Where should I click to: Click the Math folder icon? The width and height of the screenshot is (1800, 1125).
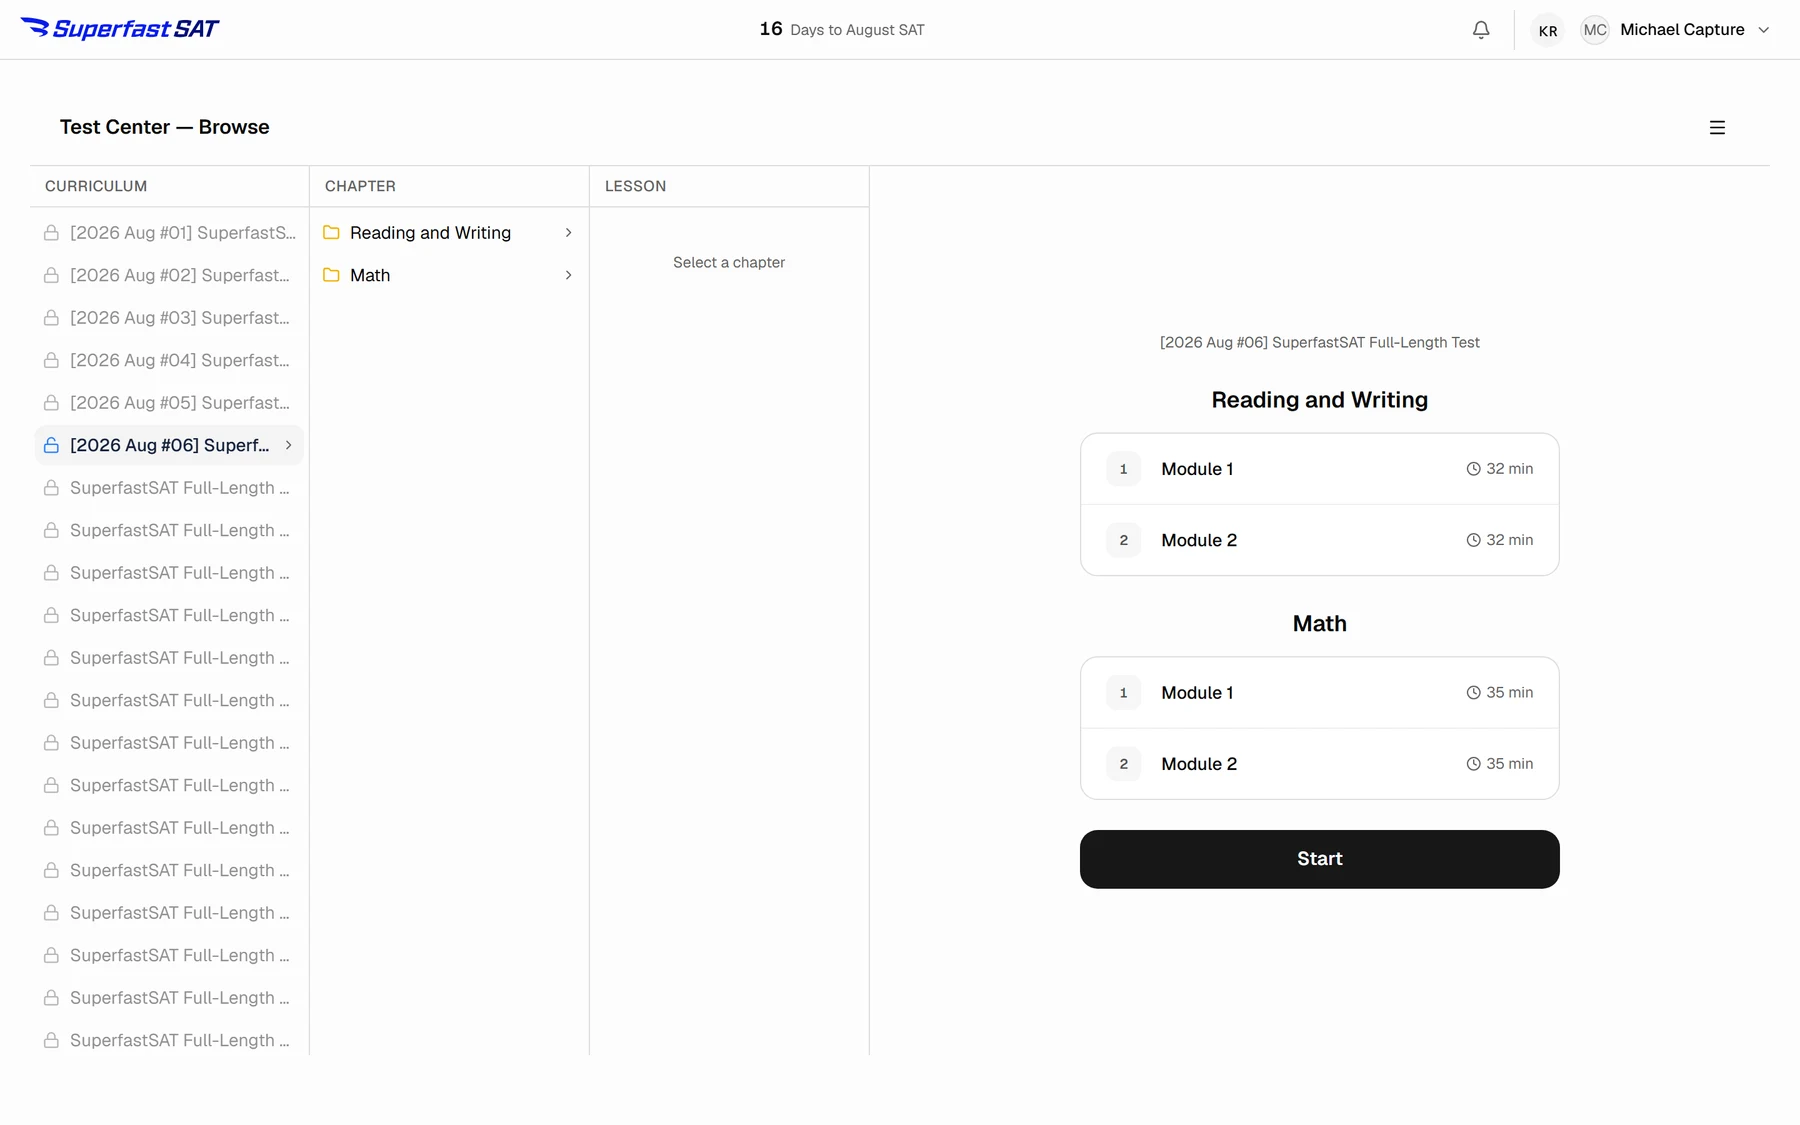pyautogui.click(x=331, y=275)
